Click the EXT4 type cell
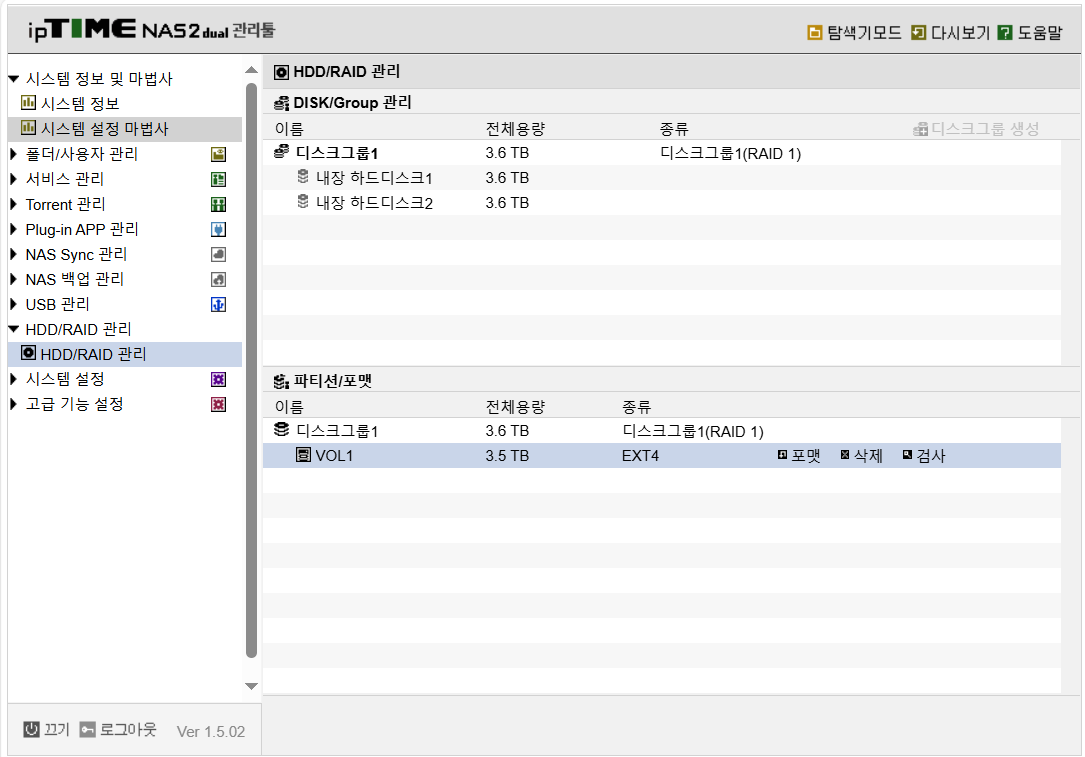The height and width of the screenshot is (757, 1085). 640,456
